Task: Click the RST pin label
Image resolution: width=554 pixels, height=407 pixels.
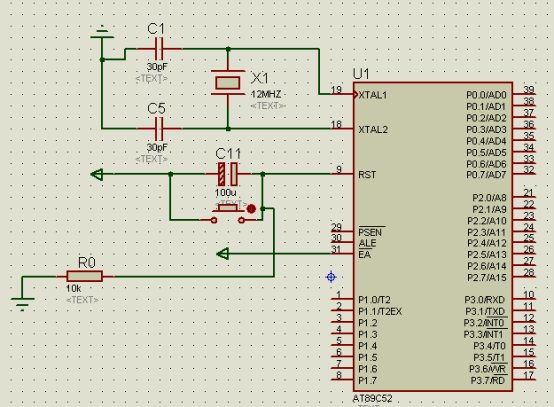Action: (367, 175)
